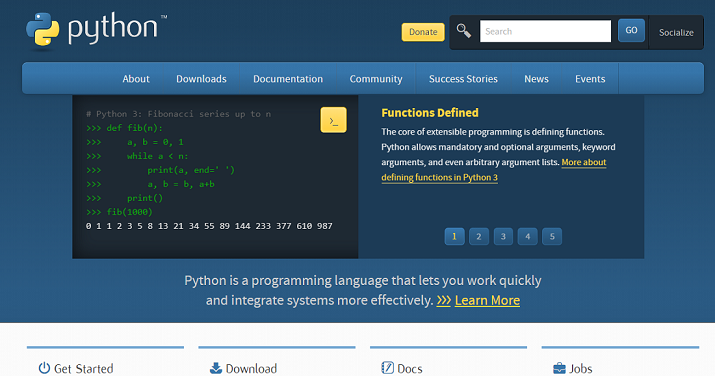Image resolution: width=715 pixels, height=376 pixels.
Task: Click the yellow Donate button
Action: click(x=423, y=32)
